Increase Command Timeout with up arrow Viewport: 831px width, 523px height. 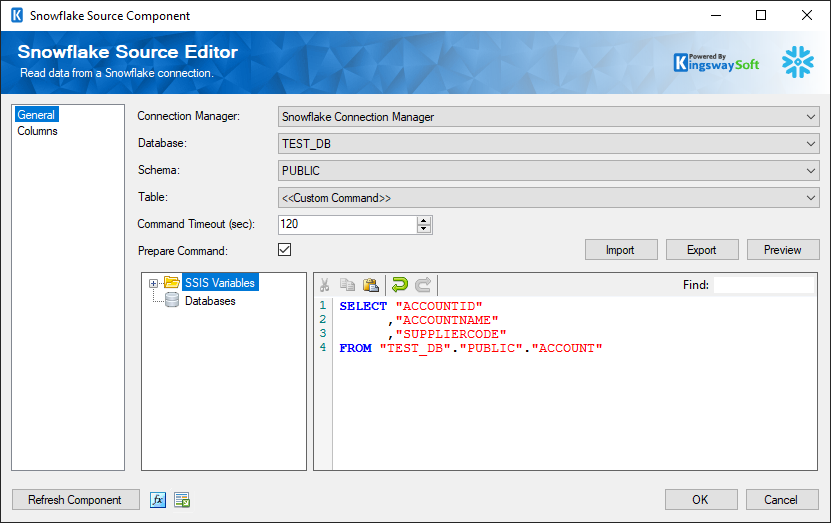[x=423, y=220]
